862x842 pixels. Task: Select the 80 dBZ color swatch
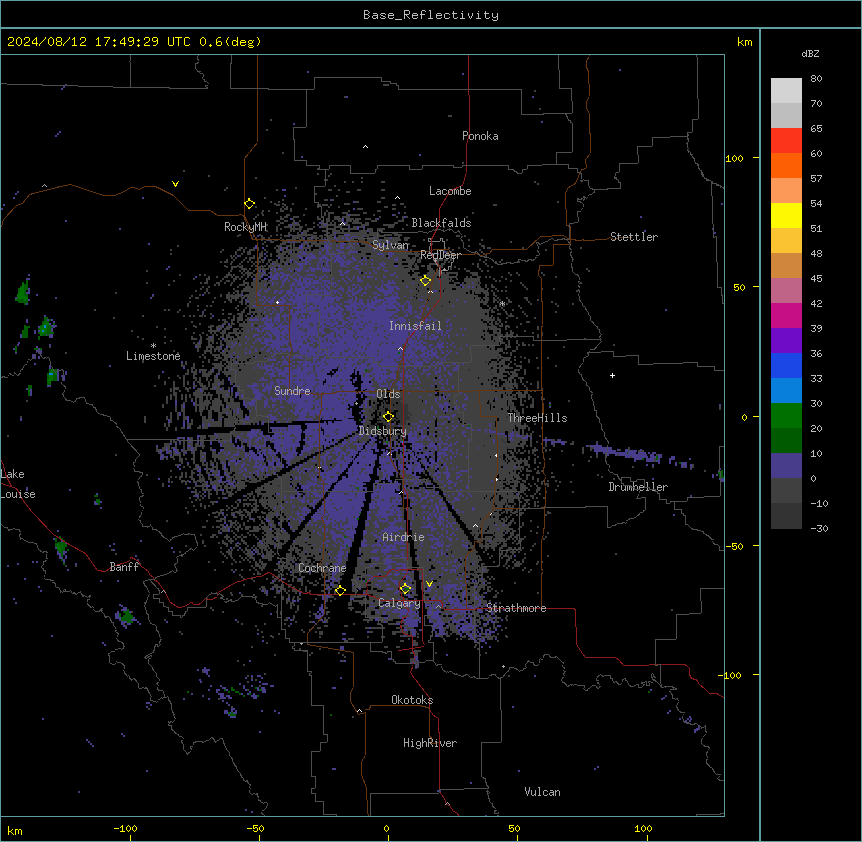(786, 91)
